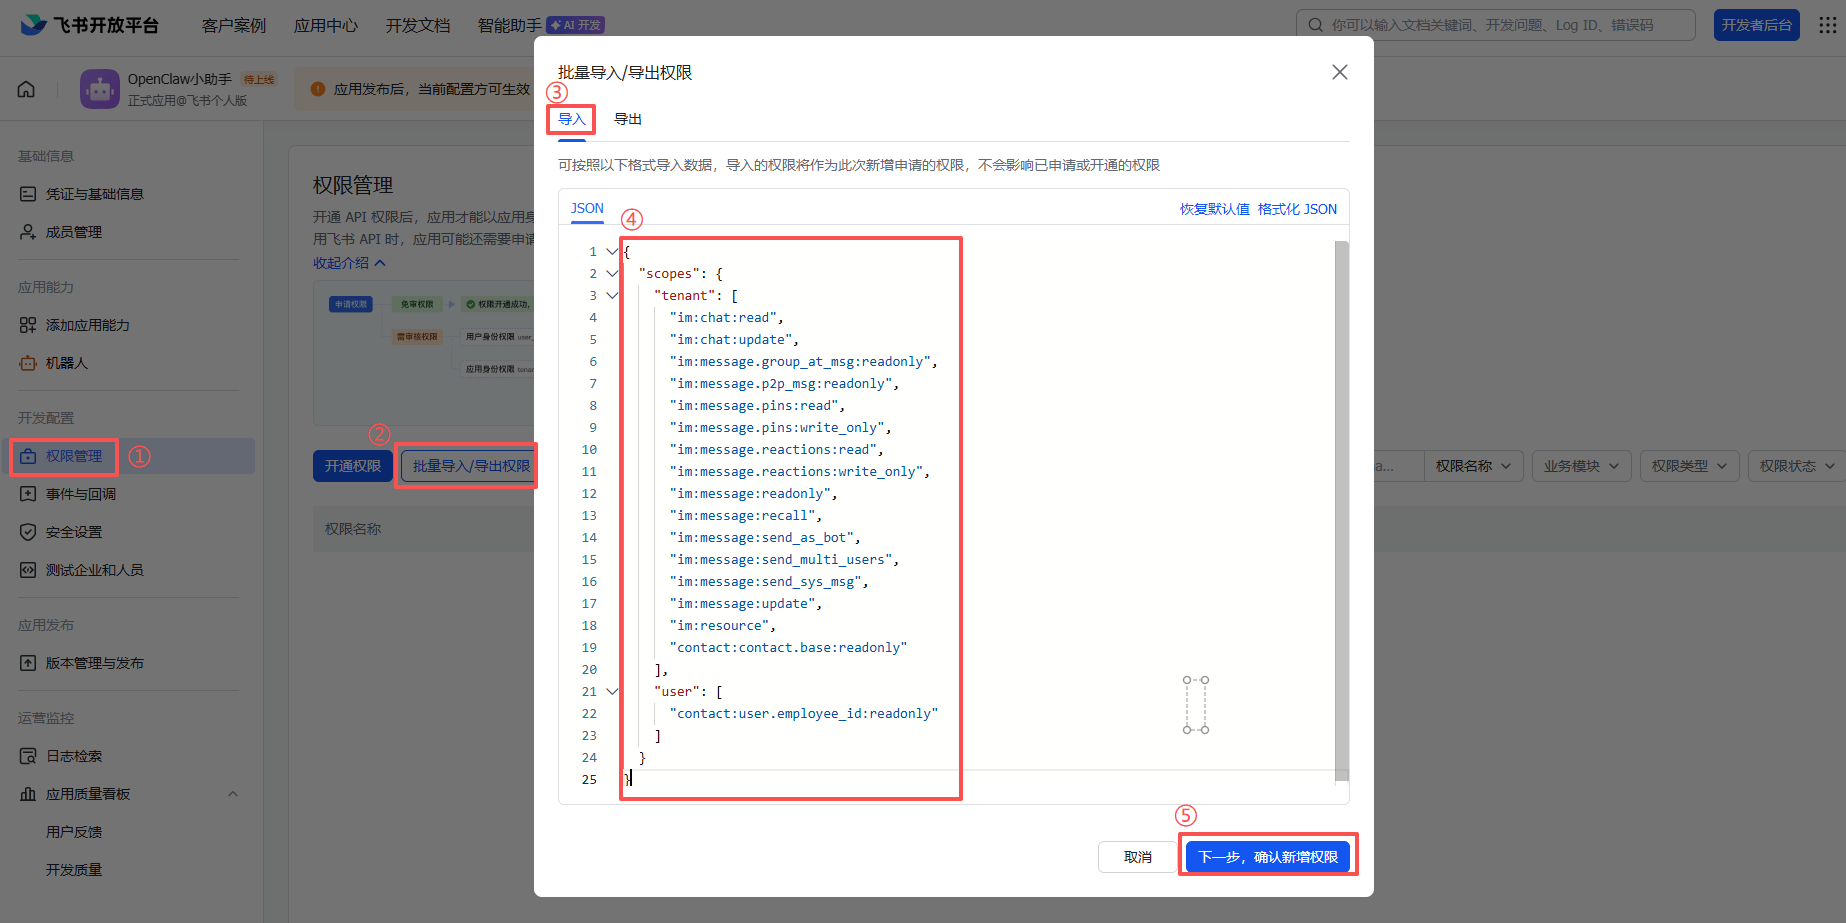
Task: Open 凭证与基础信息 in sidebar
Action: coord(95,194)
